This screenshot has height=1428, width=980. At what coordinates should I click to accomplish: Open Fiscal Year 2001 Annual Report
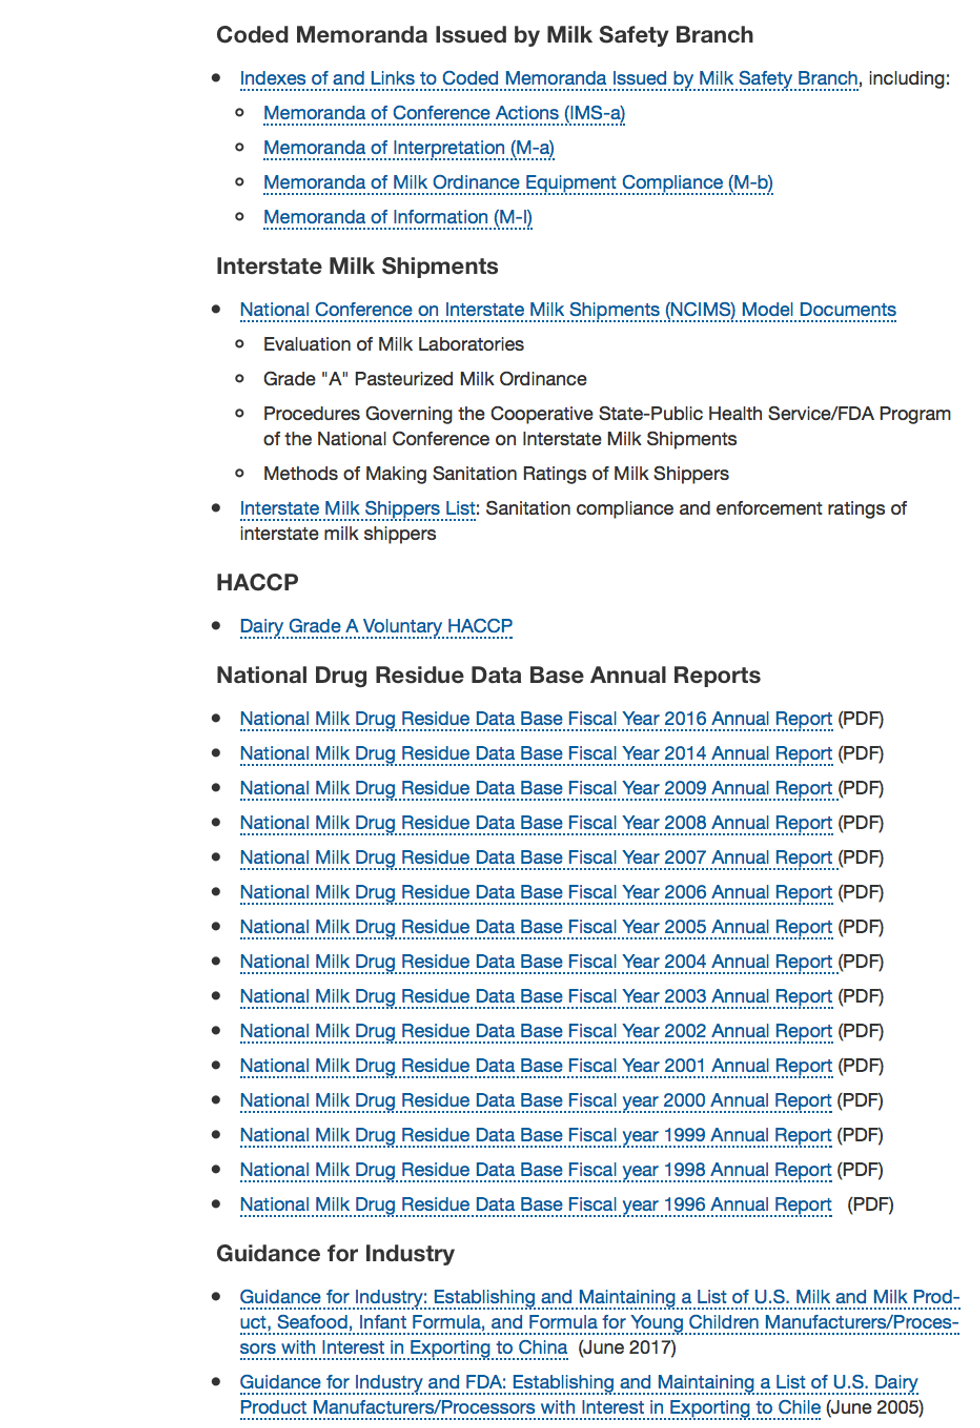click(535, 1066)
